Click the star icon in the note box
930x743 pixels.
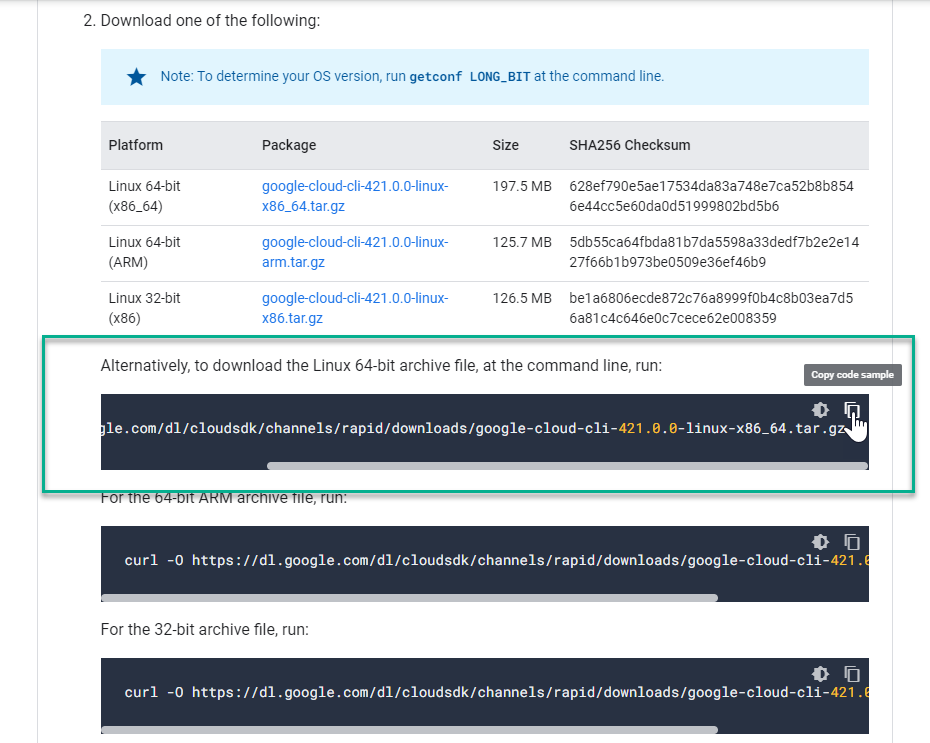(136, 76)
